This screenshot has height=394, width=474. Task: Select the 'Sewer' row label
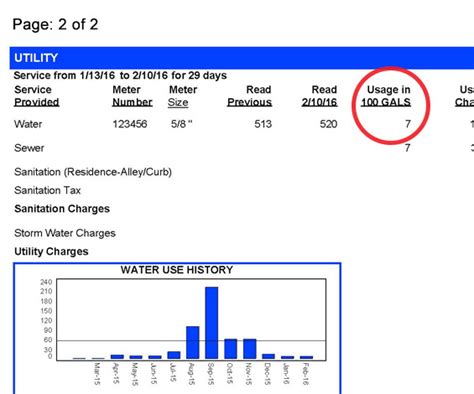29,148
